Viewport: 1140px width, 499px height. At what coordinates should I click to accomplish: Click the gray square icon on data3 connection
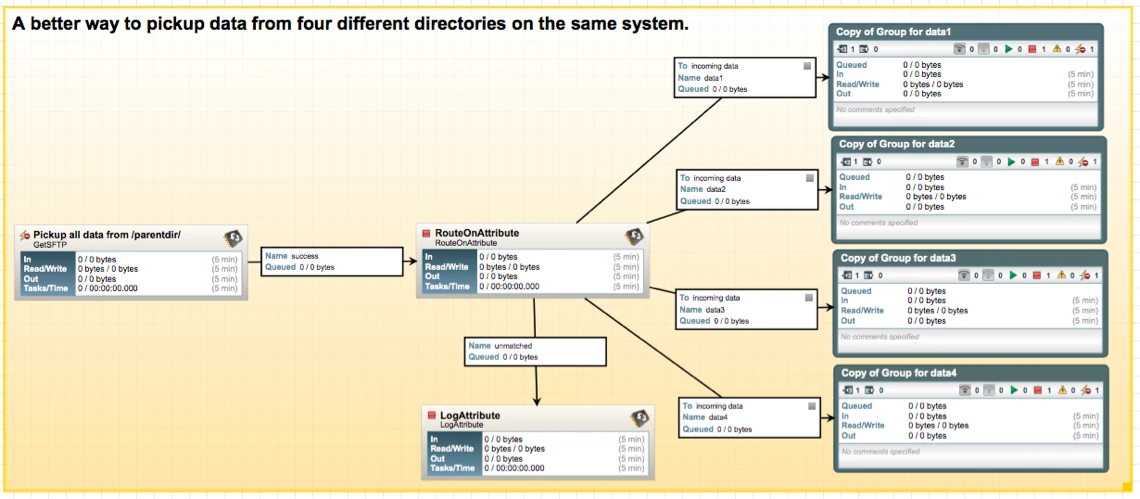[x=808, y=297]
